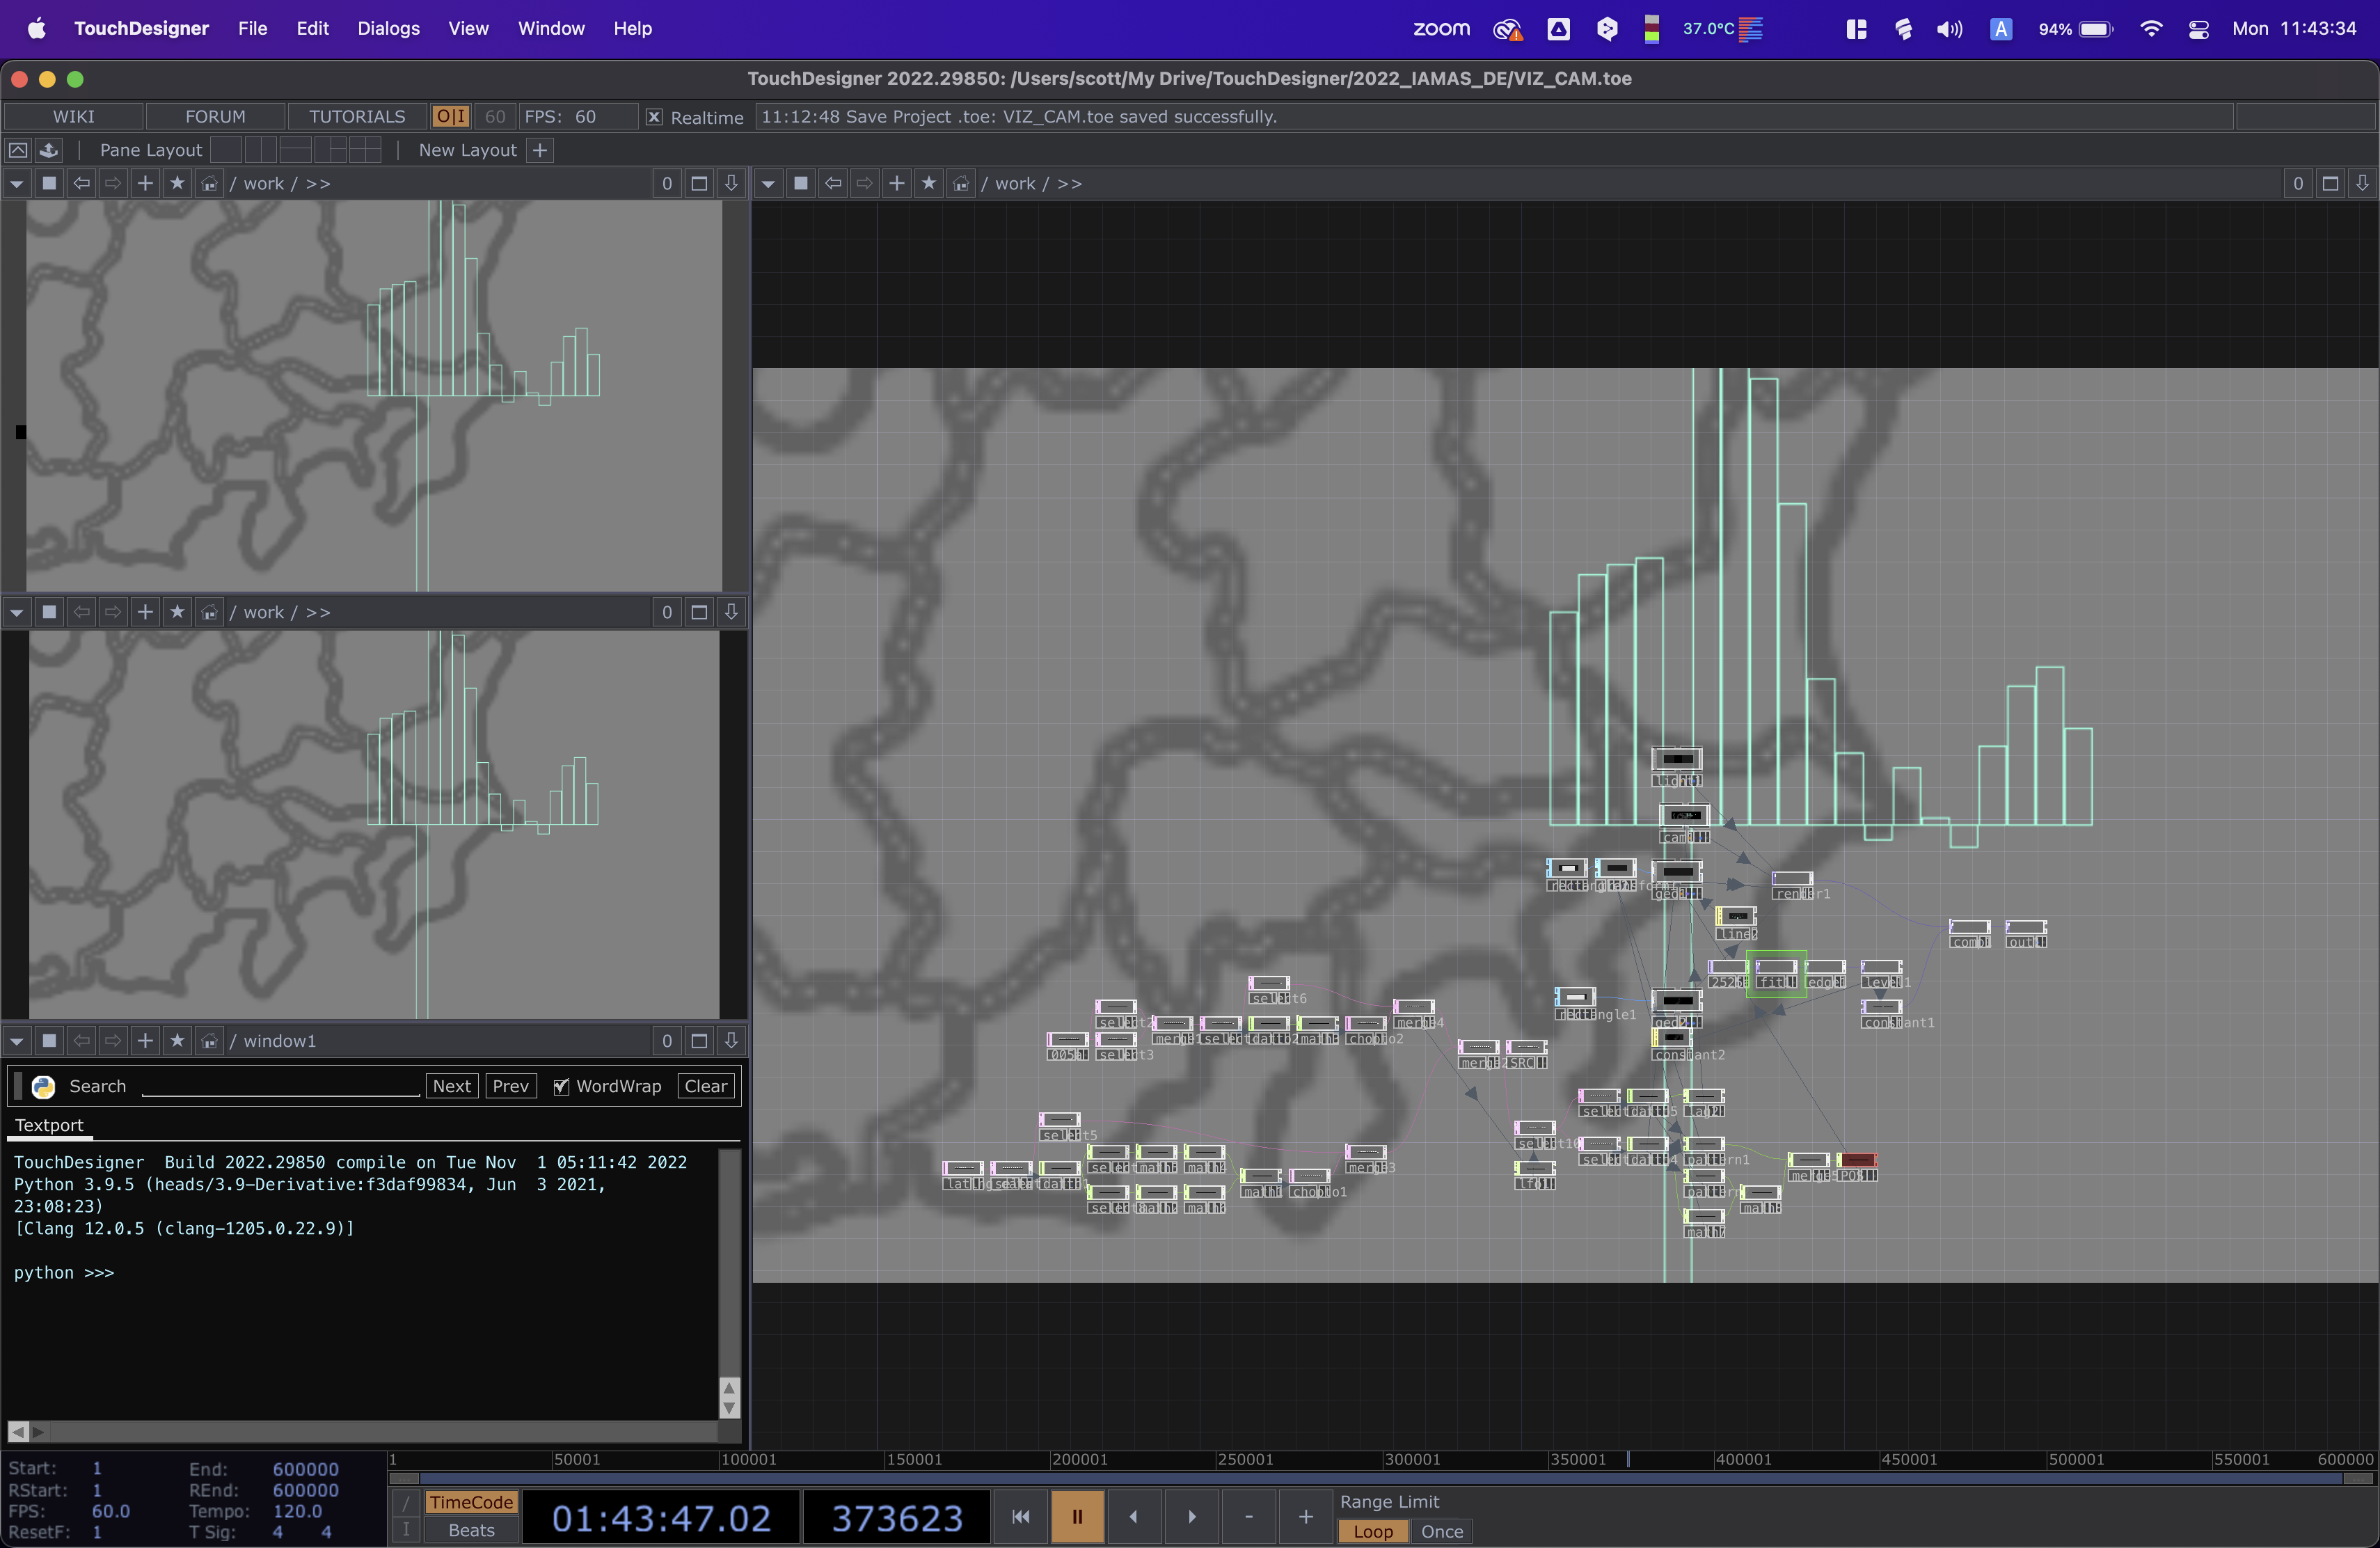2380x1548 pixels.
Task: Open the TUTORIALS link button
Action: click(357, 116)
